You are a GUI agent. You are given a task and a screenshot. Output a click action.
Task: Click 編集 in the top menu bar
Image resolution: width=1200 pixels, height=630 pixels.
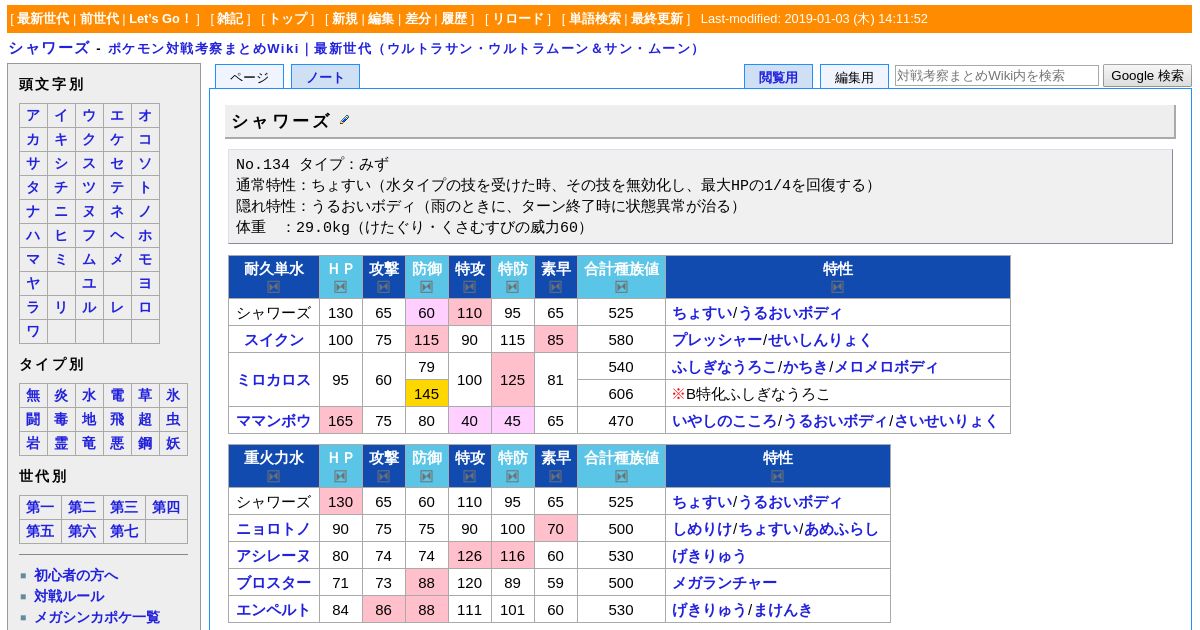tap(381, 19)
